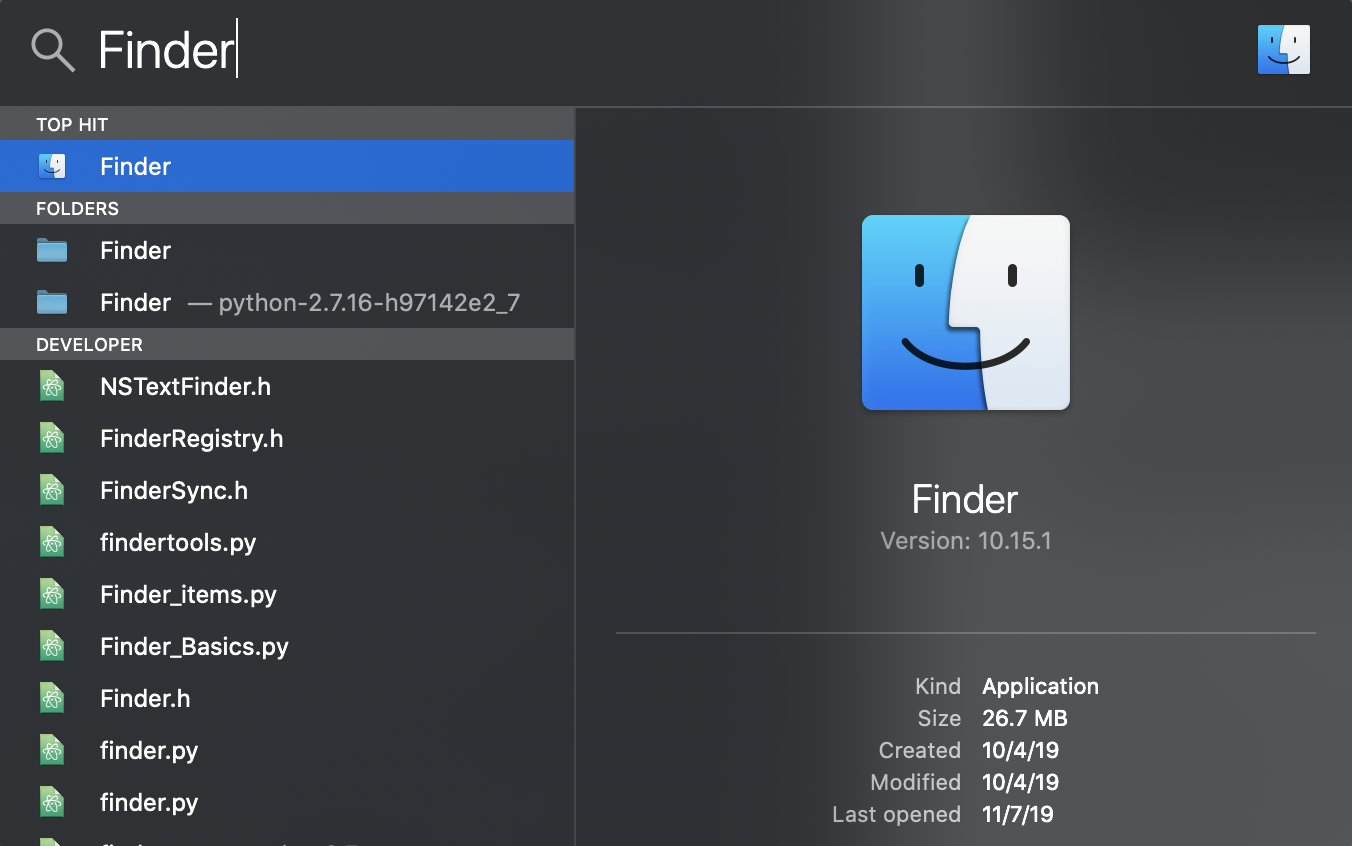
Task: Click the file icon next to Finder.h
Action: (52, 698)
